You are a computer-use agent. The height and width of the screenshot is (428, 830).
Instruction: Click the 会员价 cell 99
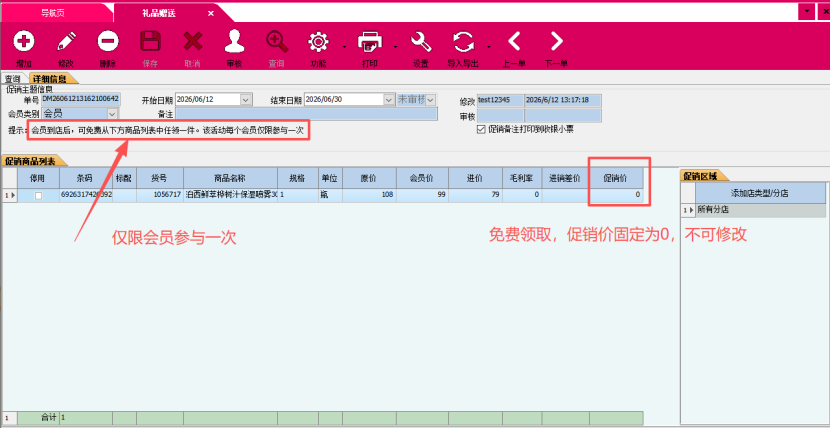[x=422, y=196]
